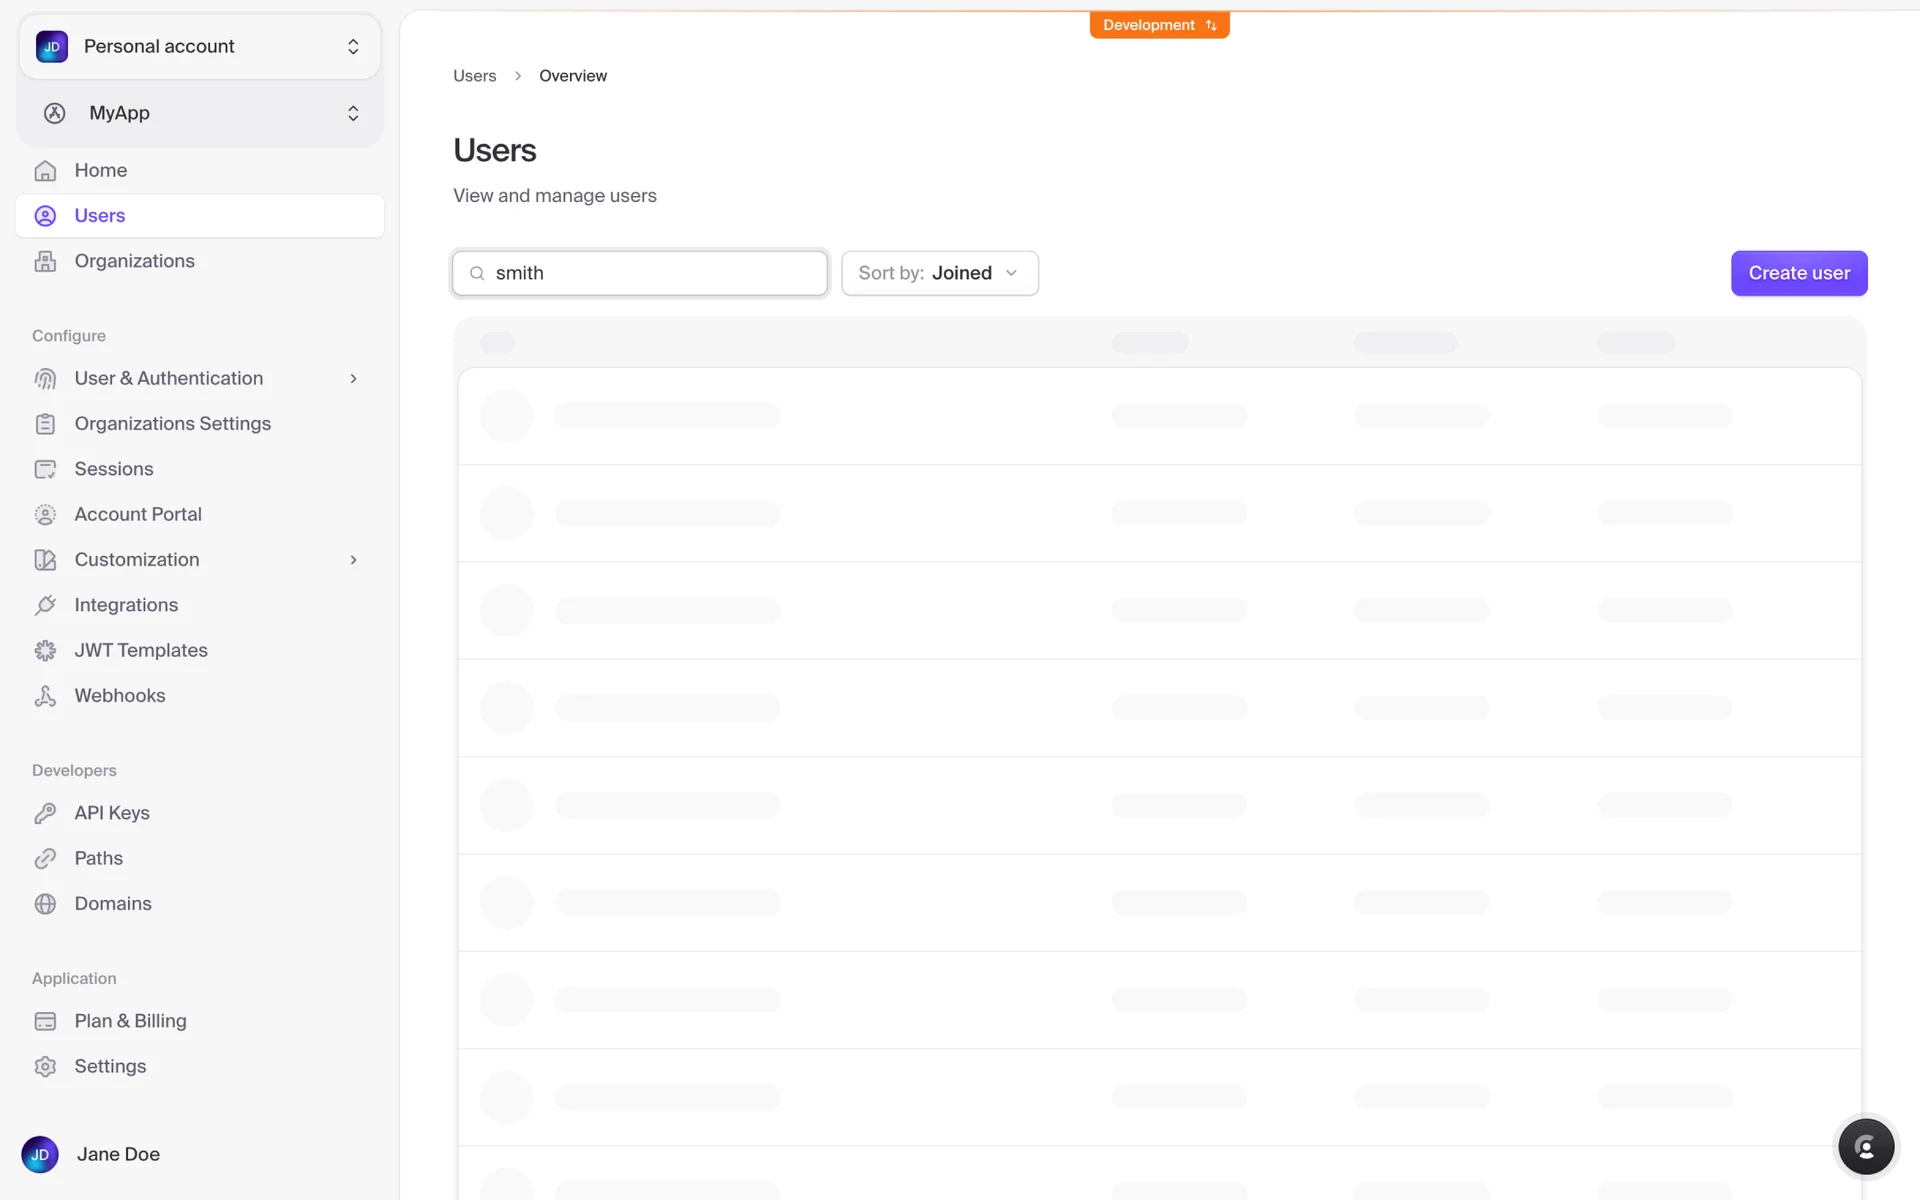Click the Home sidebar icon

click(x=45, y=171)
